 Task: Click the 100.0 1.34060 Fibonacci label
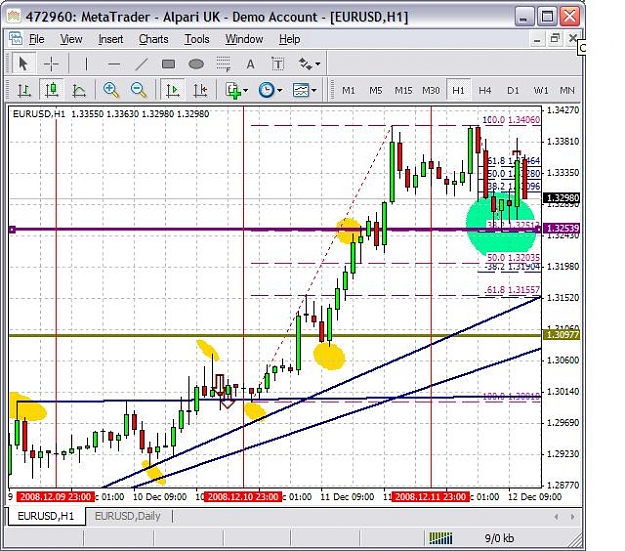pyautogui.click(x=511, y=120)
